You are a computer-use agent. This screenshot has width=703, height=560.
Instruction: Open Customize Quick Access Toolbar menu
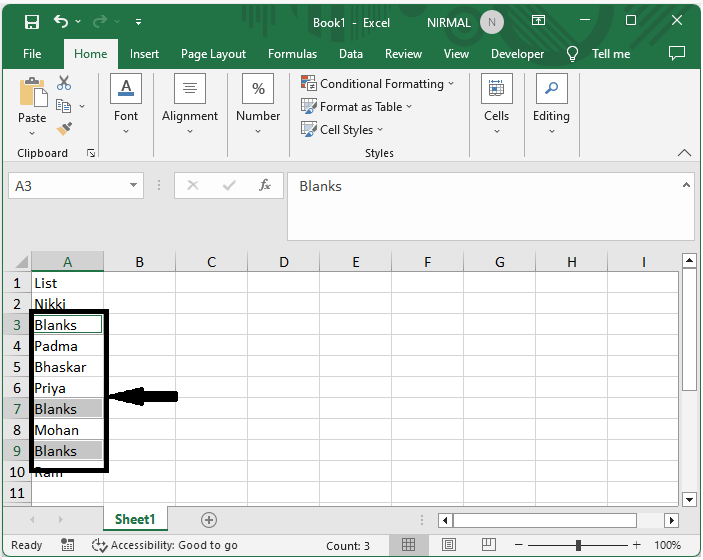139,22
